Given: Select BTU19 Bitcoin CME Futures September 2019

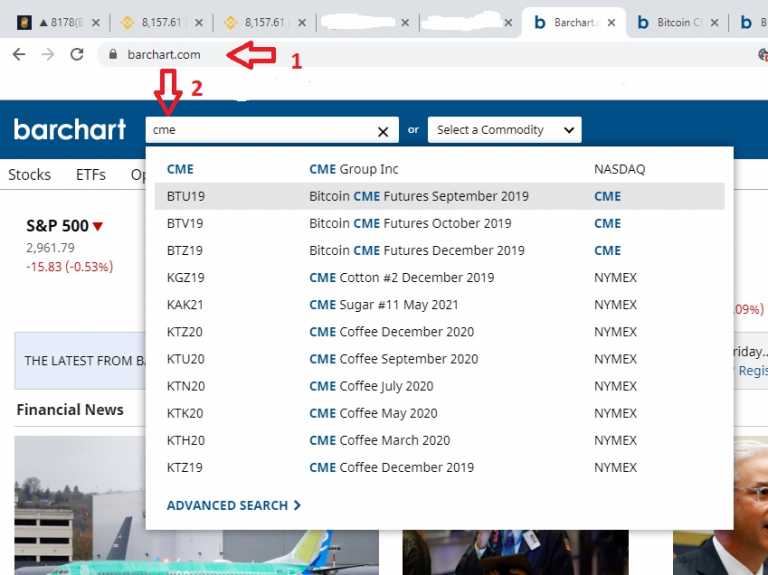Looking at the screenshot, I should point(439,196).
